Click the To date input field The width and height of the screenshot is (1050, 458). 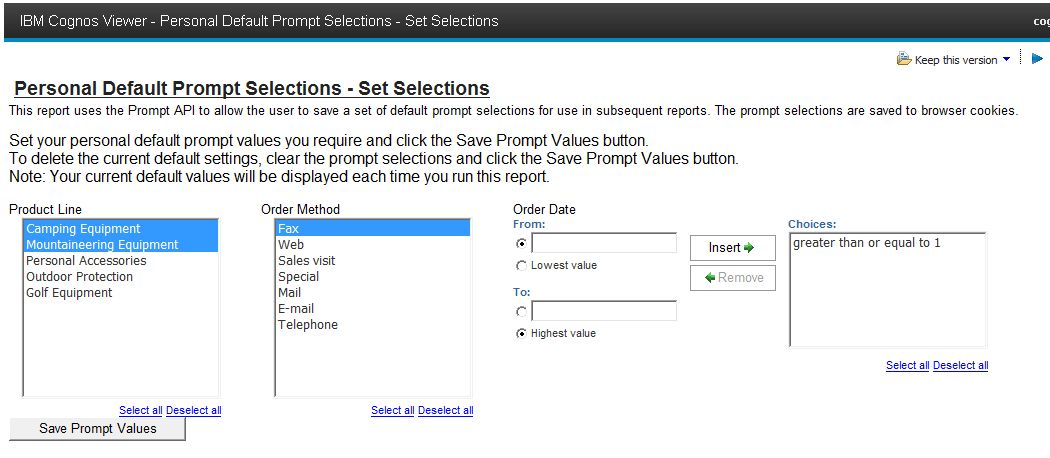tap(604, 311)
